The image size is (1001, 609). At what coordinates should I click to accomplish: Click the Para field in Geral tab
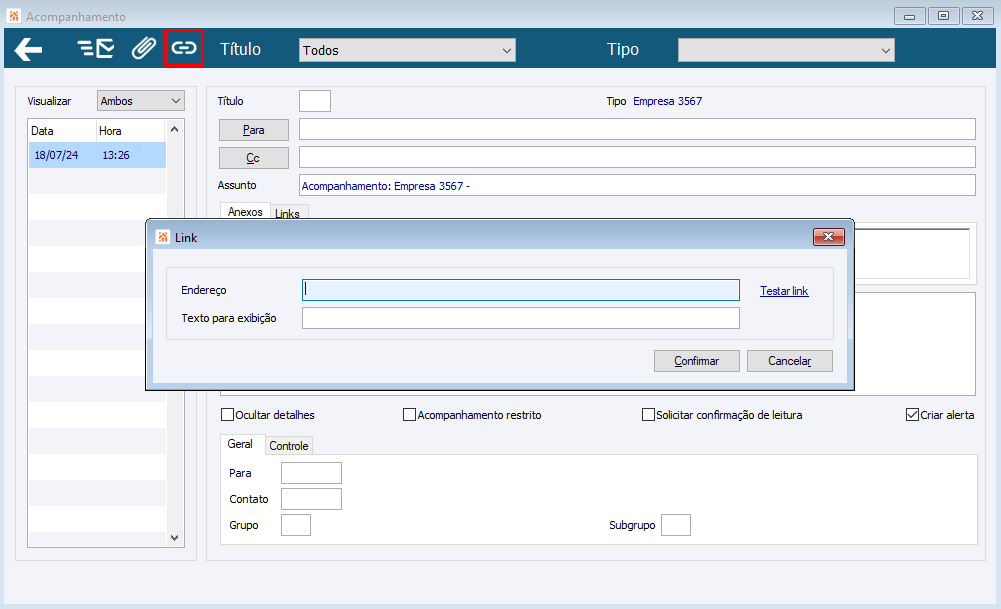312,473
